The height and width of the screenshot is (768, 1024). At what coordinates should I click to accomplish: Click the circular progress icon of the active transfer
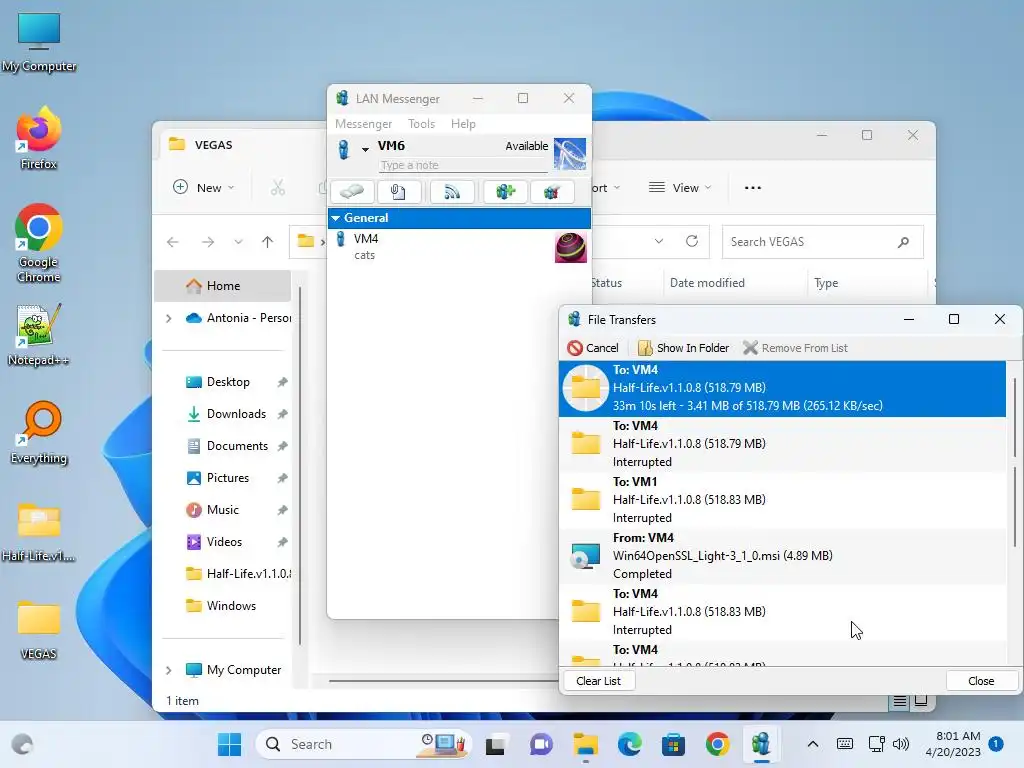click(586, 388)
